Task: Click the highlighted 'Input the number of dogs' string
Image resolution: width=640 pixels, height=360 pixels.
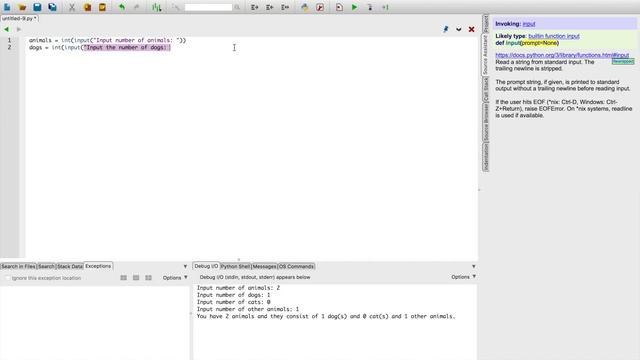Action: pos(127,47)
